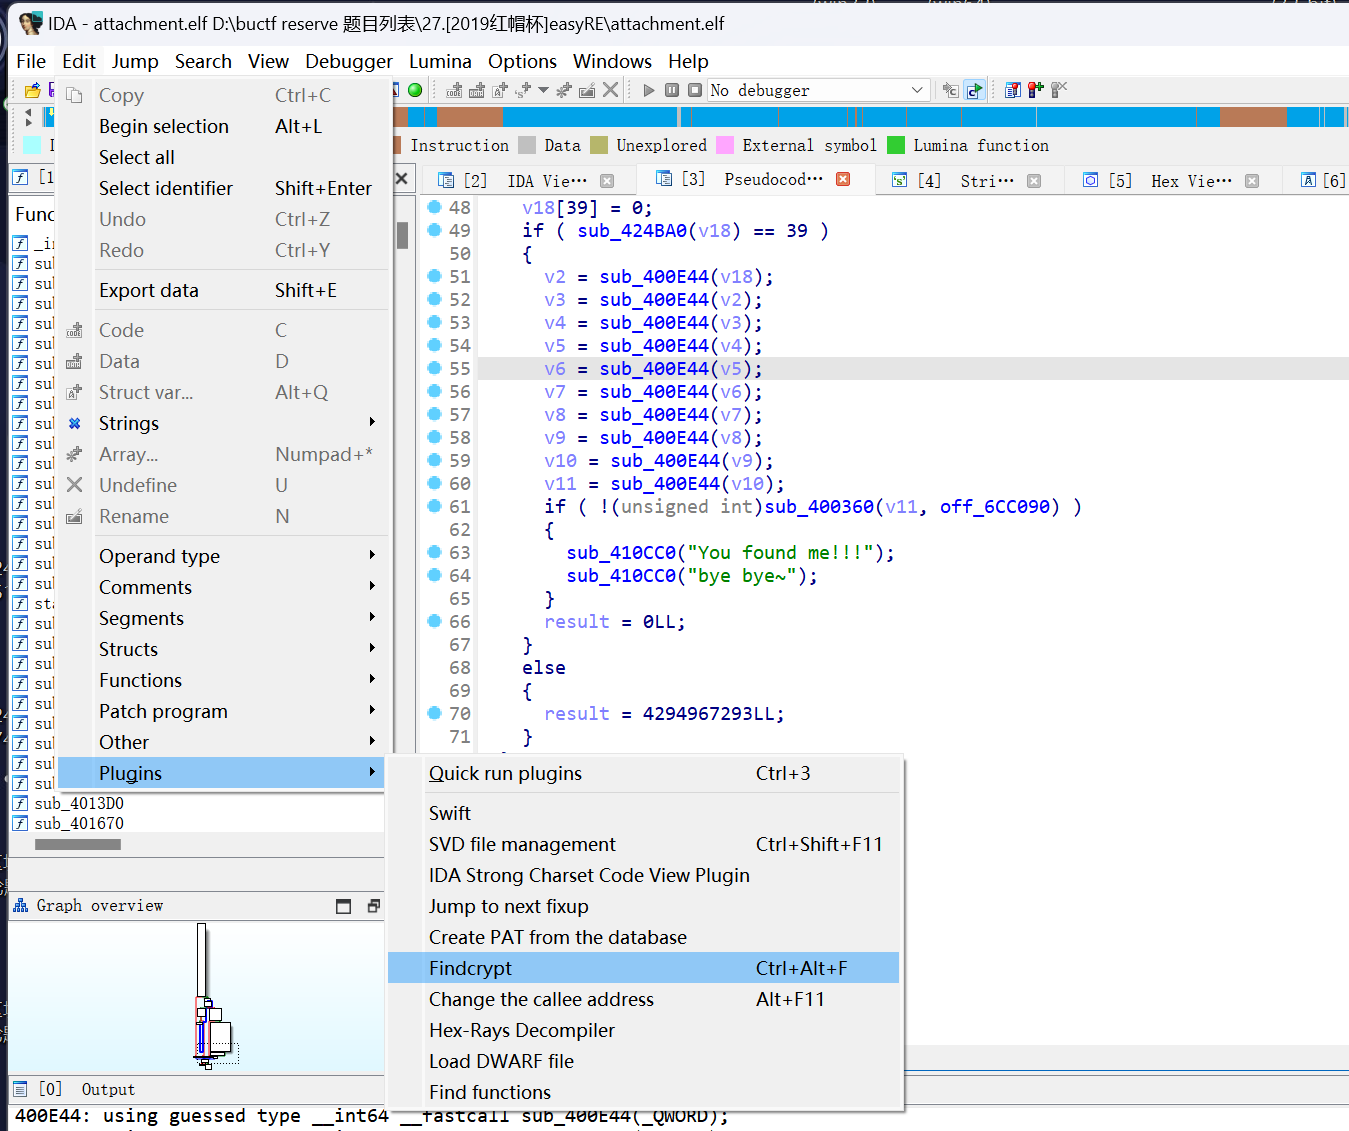Screen dimensions: 1349x1131
Task: Click the Undefine X icon in Edit menu
Action: (x=74, y=485)
